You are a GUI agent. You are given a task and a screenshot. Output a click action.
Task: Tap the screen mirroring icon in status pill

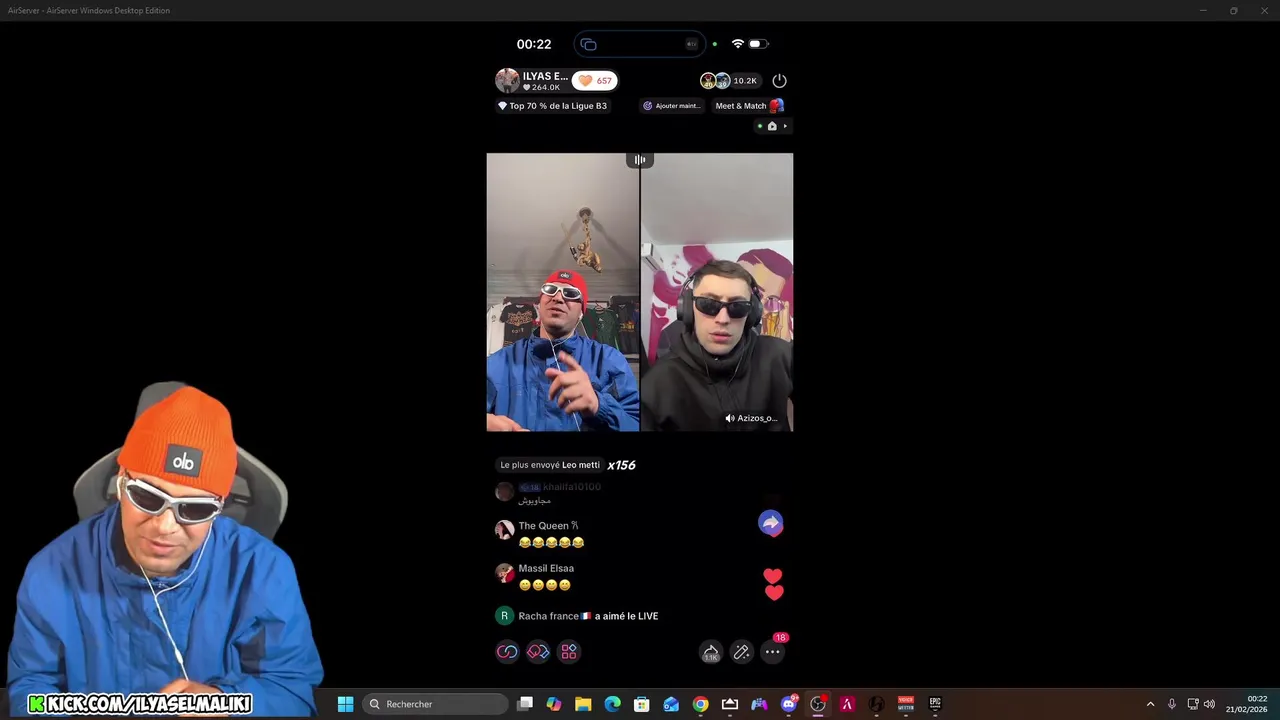coord(588,44)
